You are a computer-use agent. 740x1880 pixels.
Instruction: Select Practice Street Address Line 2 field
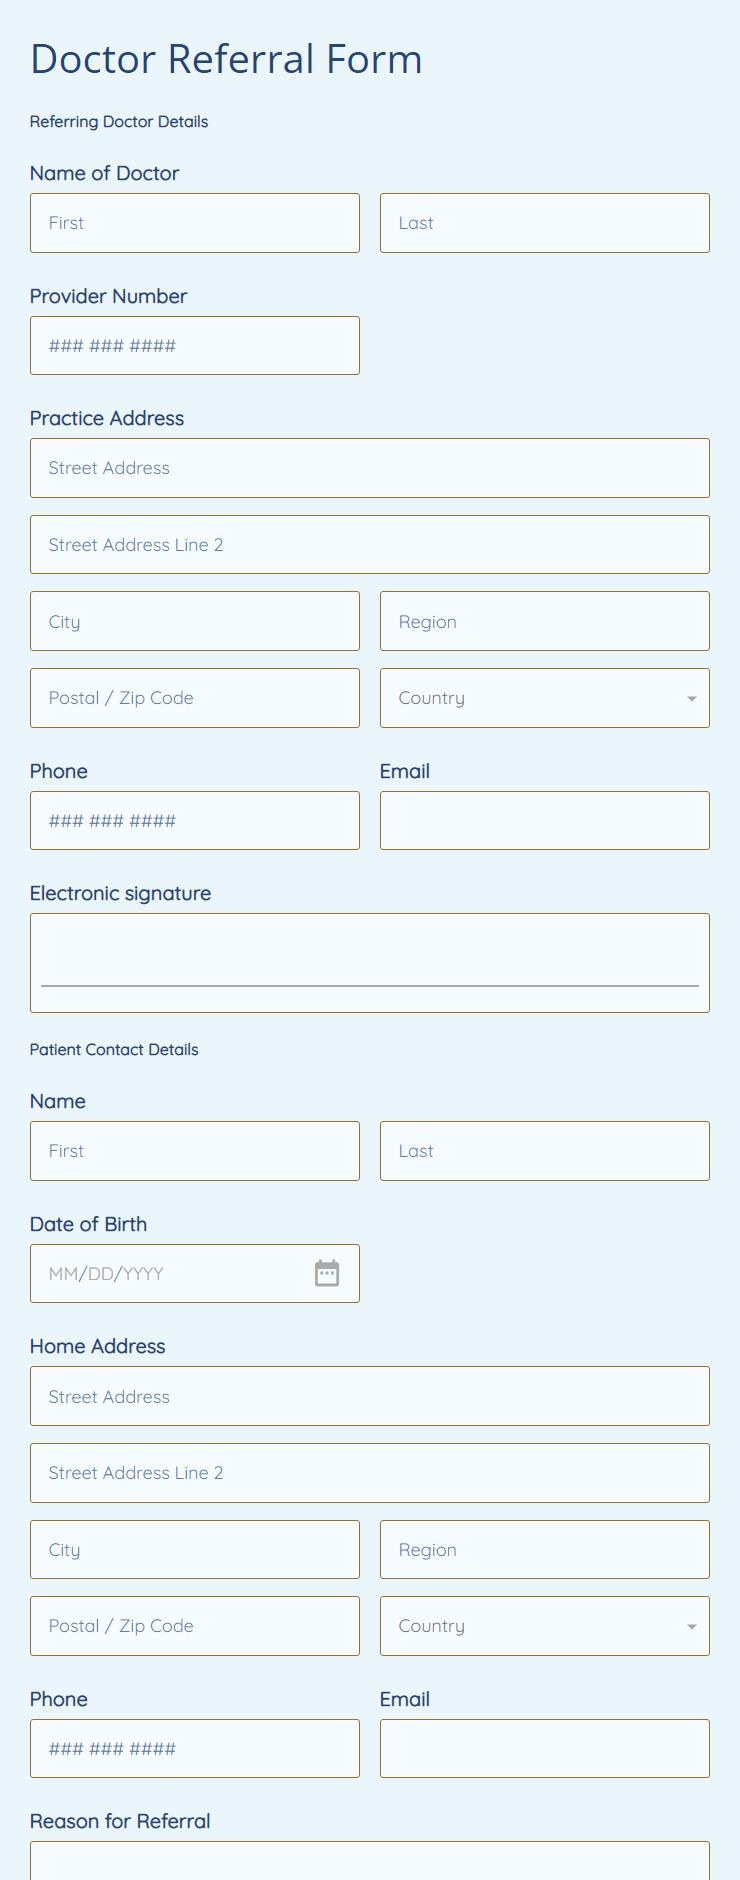[370, 545]
